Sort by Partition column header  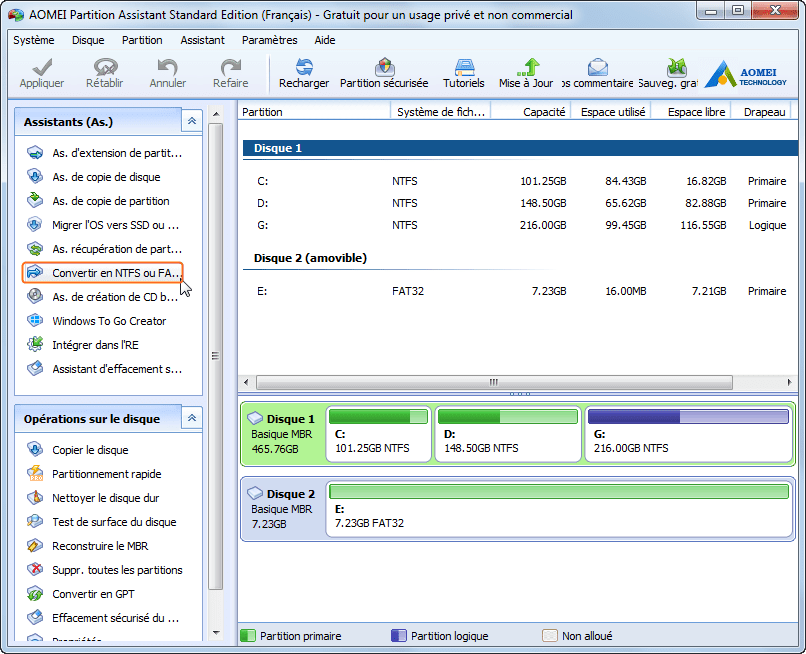click(314, 112)
